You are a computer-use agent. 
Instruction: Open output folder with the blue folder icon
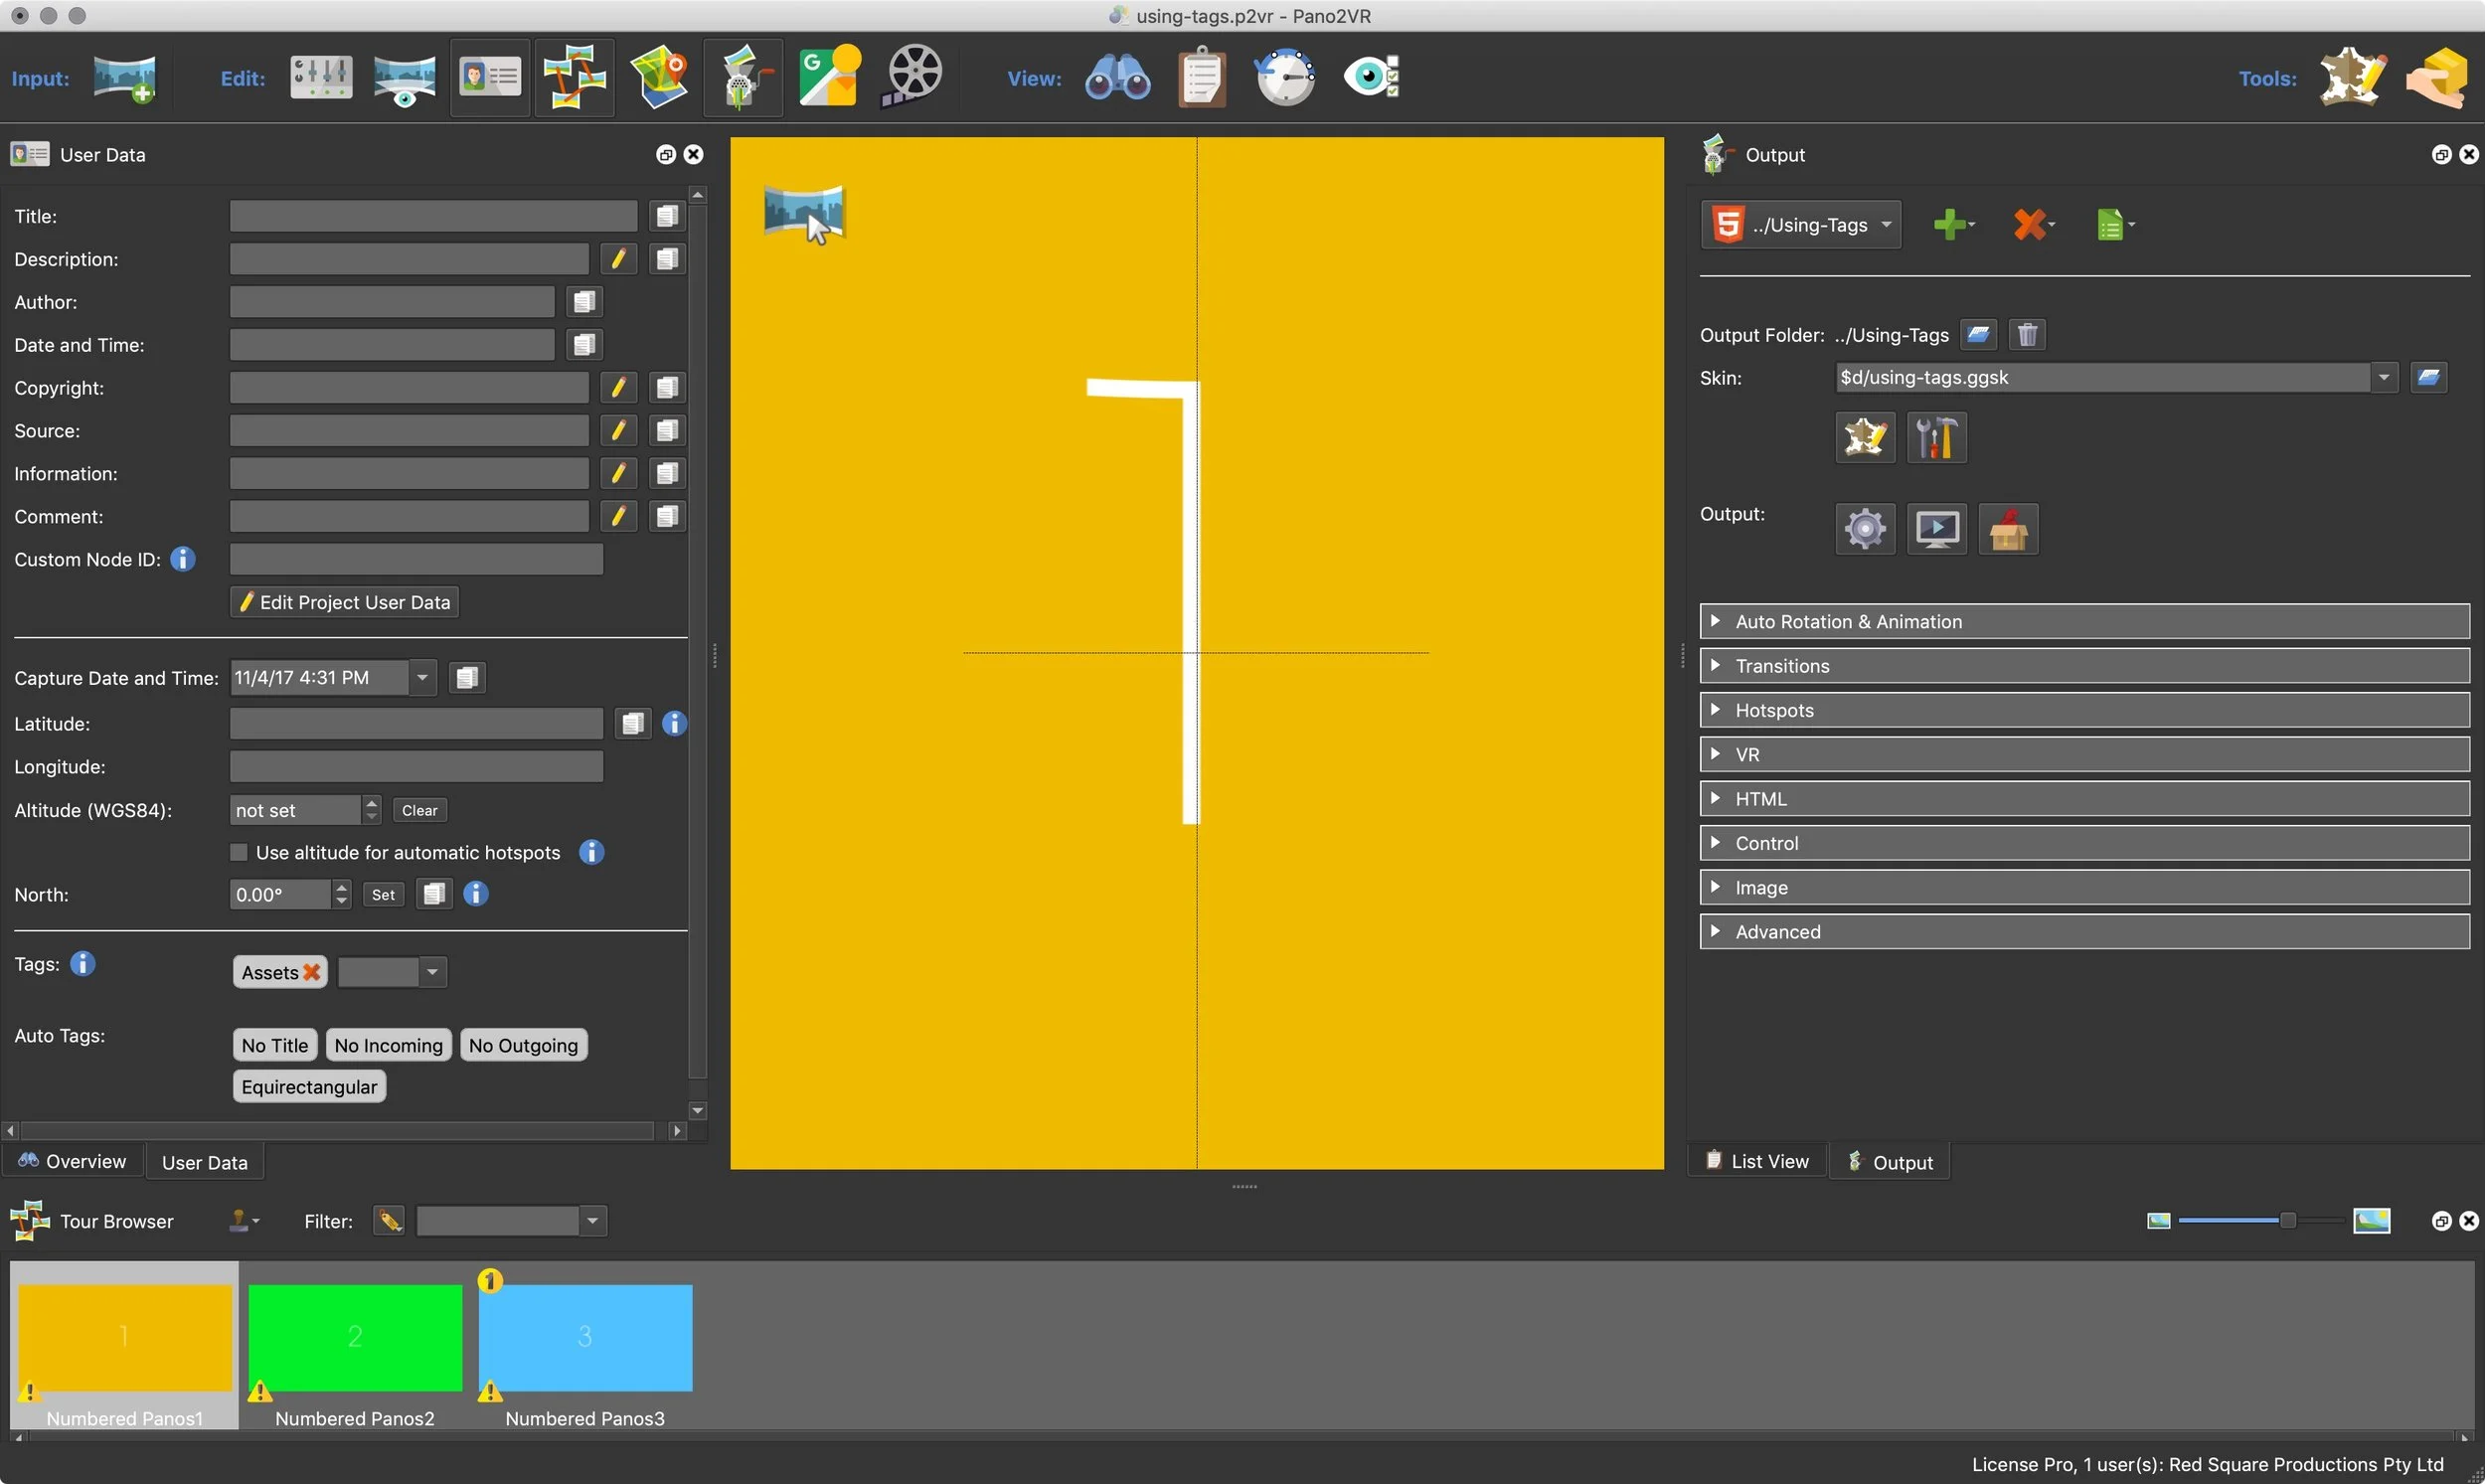coord(1978,335)
